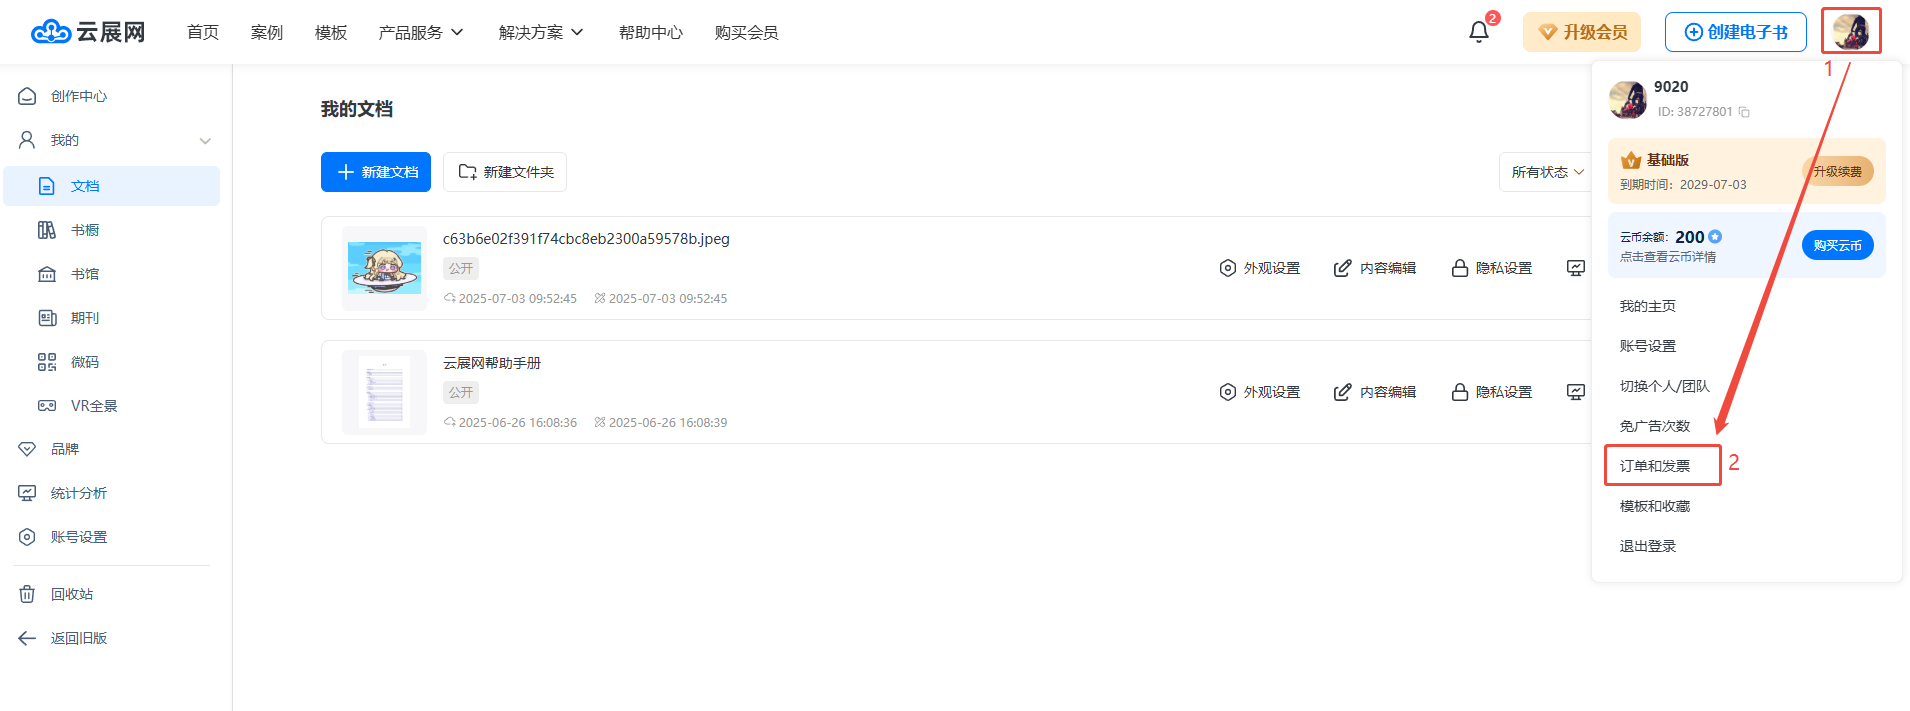Copy the user ID with copy icon
Viewport: 1910px width, 711px height.
[x=1744, y=112]
